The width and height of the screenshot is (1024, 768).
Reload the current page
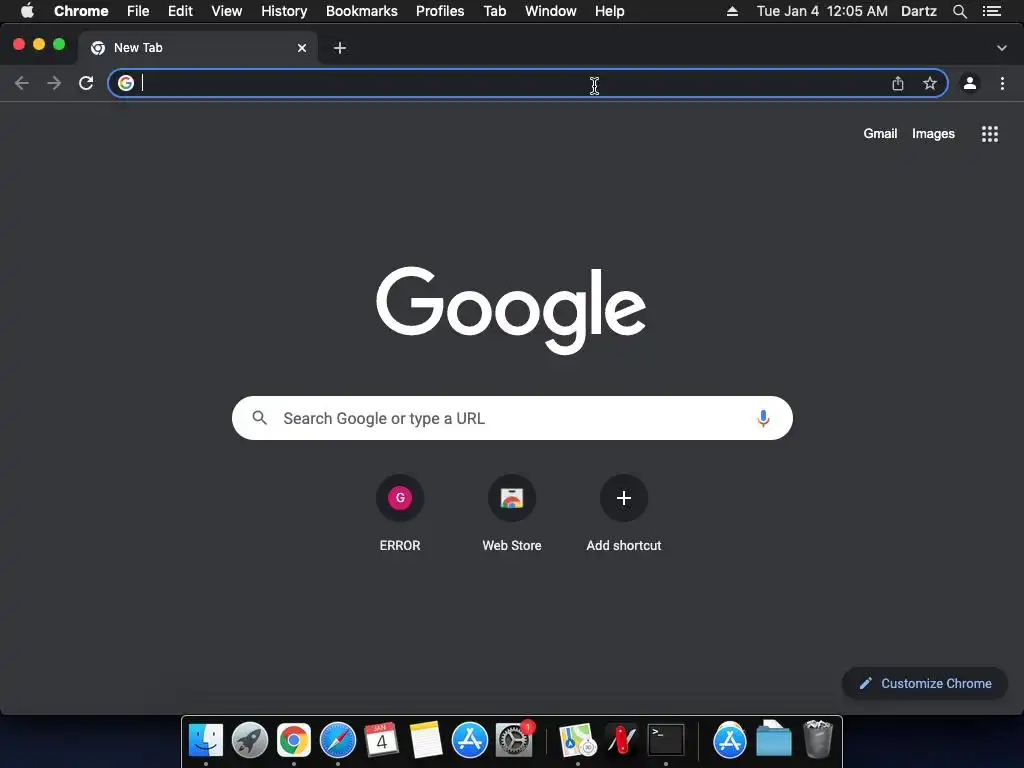(x=86, y=83)
